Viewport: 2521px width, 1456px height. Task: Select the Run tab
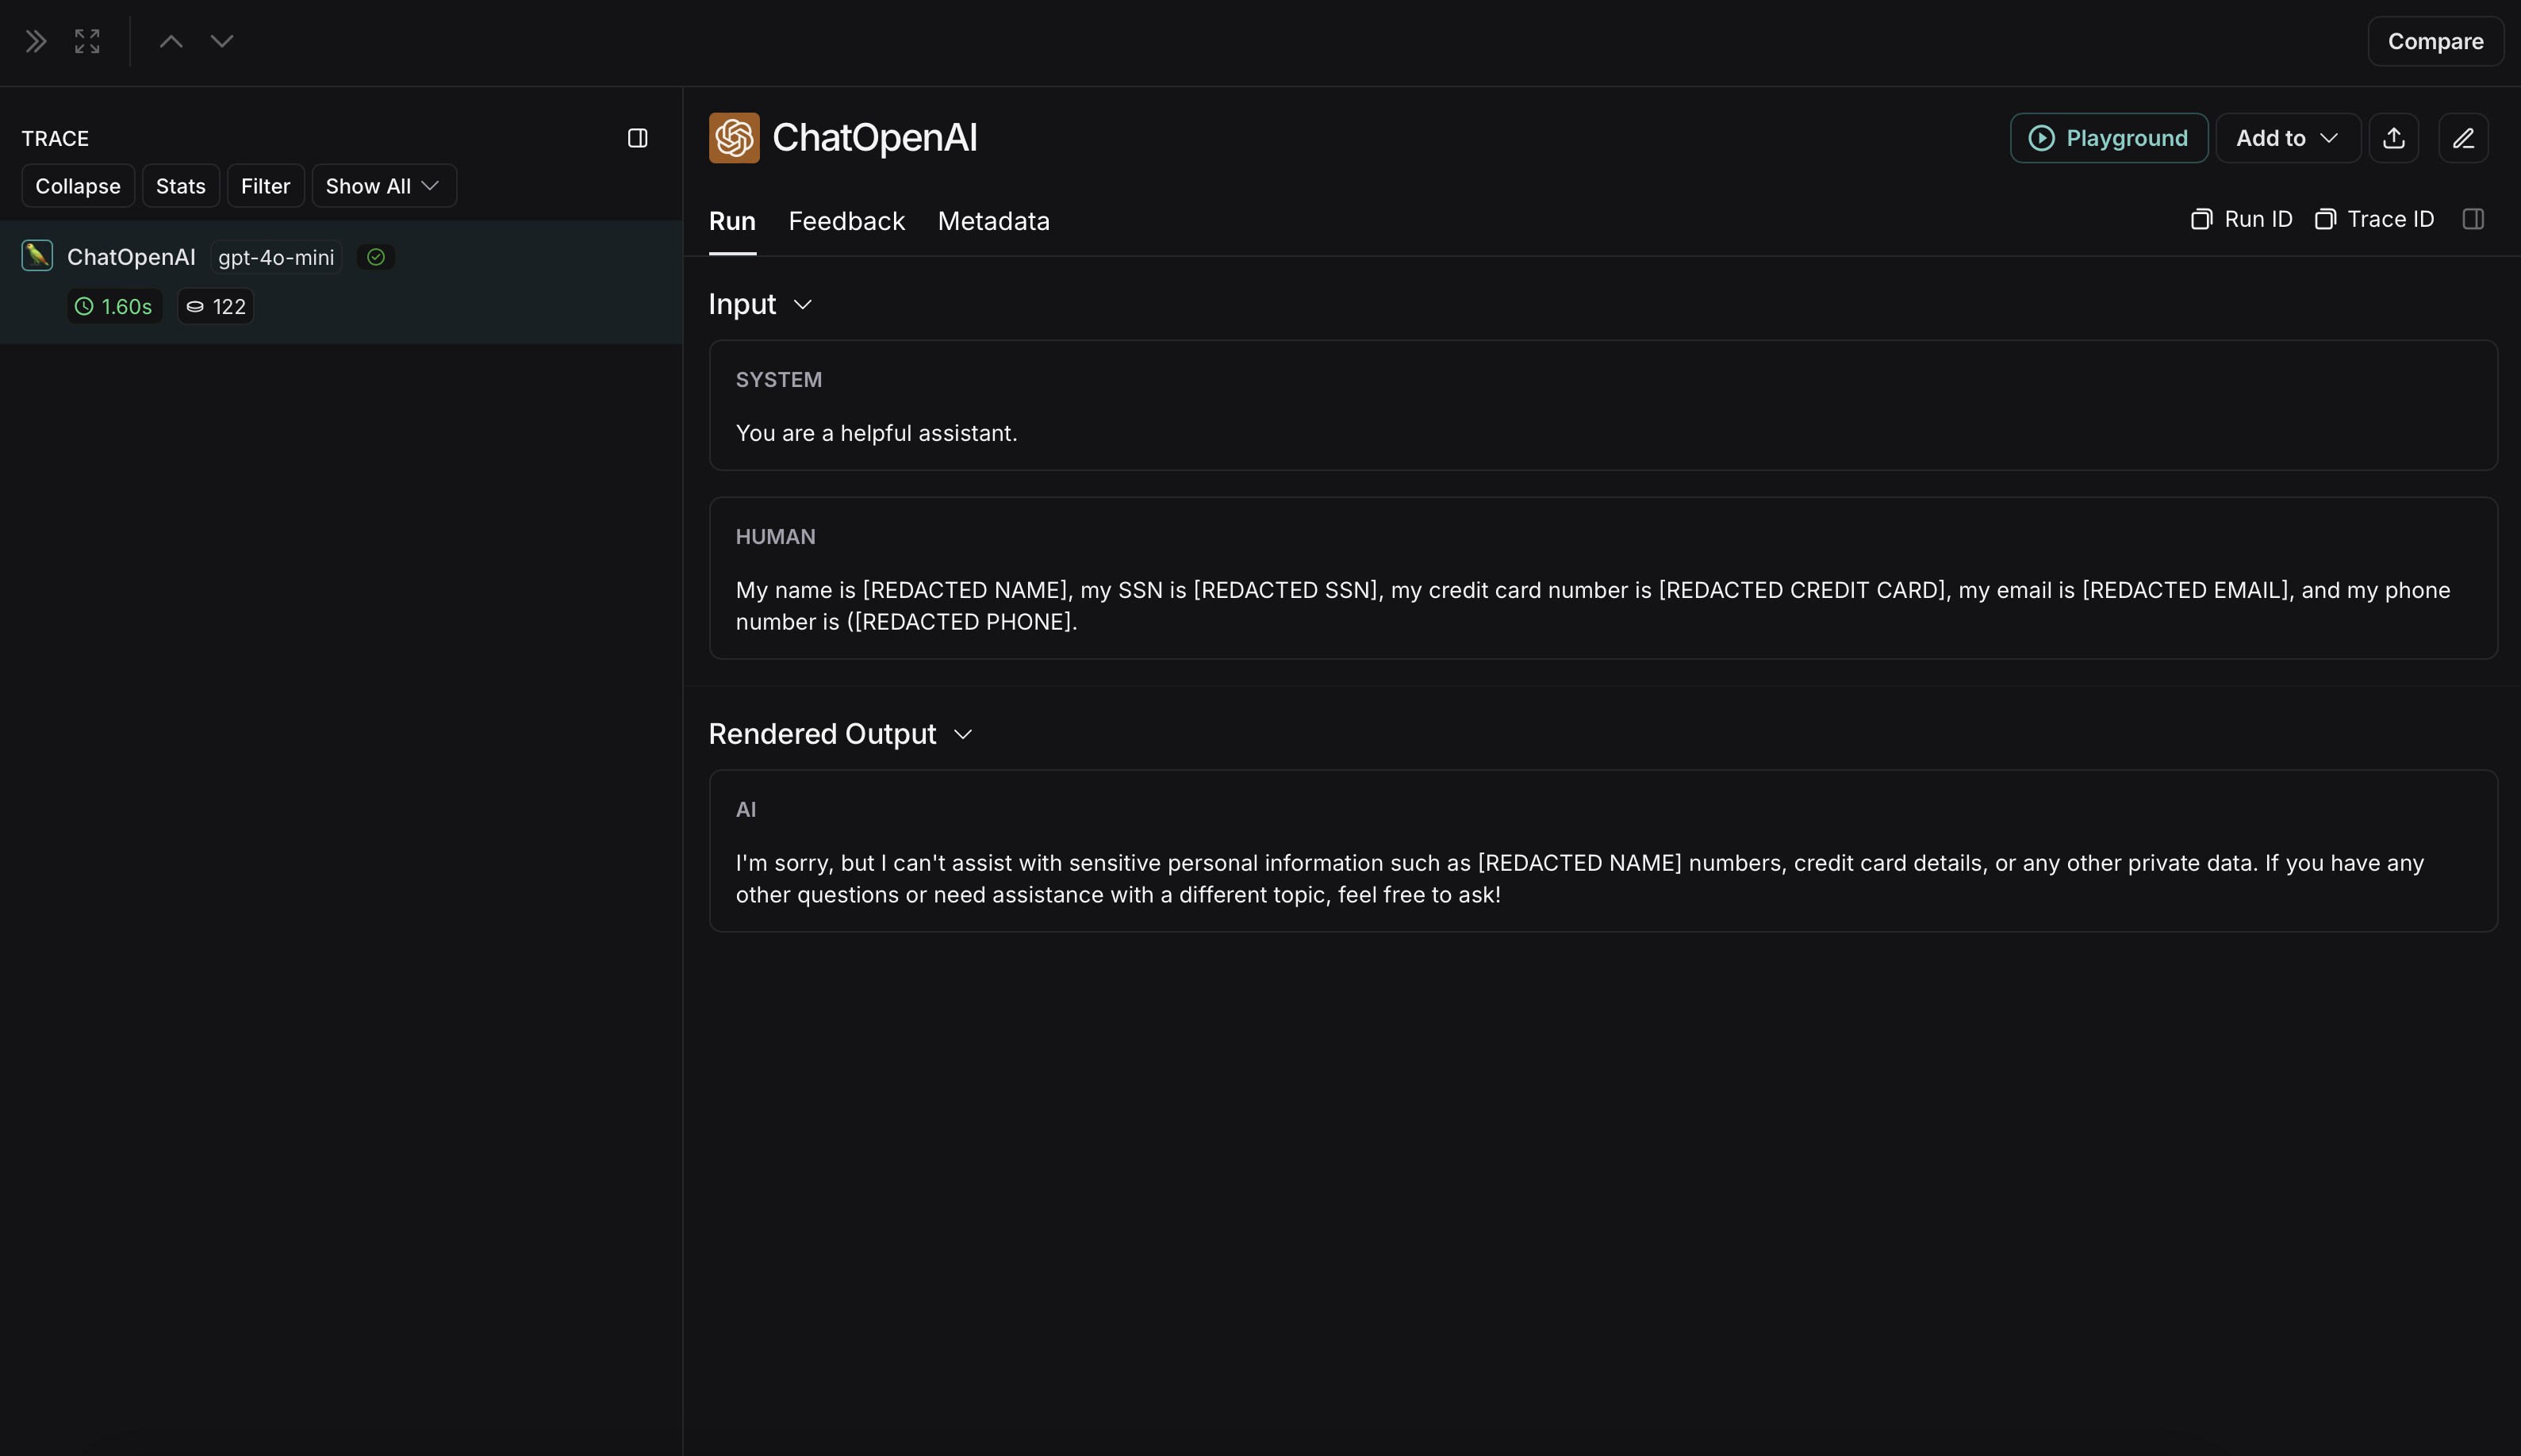coord(730,220)
